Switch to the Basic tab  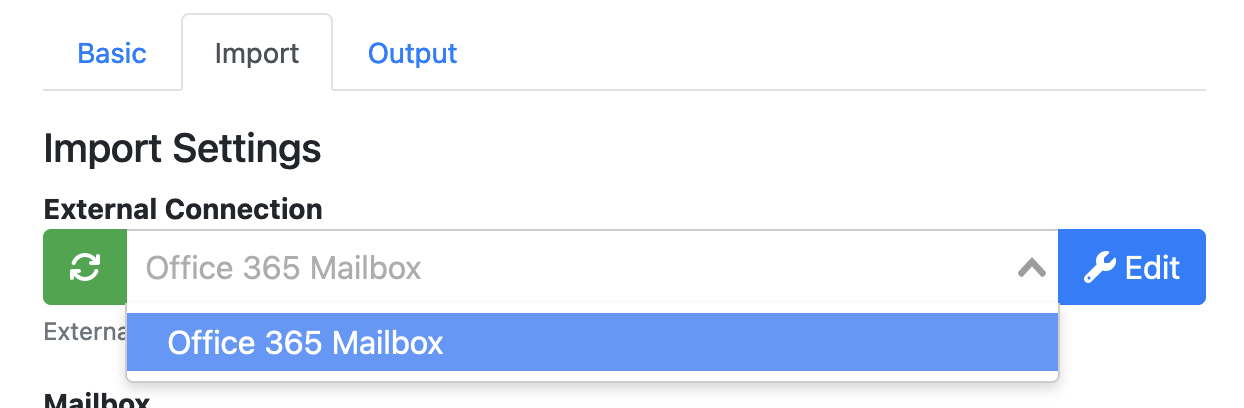tap(112, 53)
